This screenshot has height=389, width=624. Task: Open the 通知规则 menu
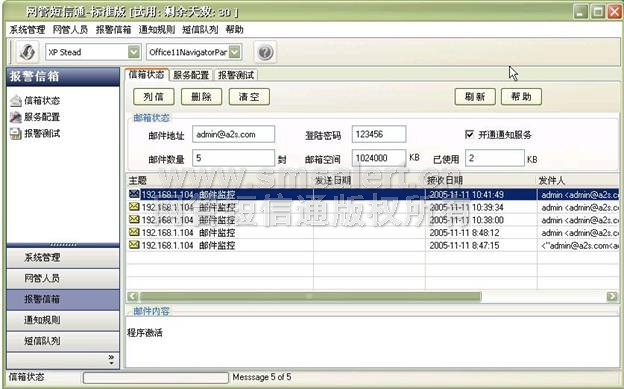click(x=157, y=29)
